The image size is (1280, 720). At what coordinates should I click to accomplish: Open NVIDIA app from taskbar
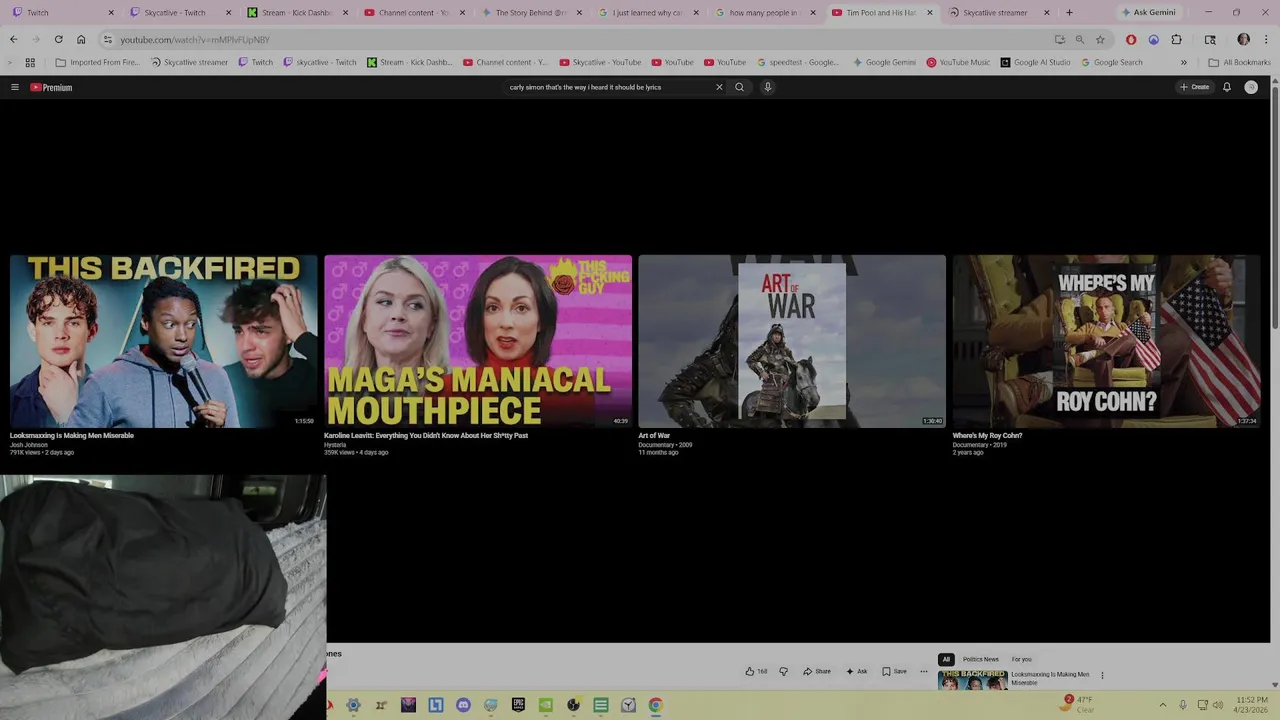point(545,705)
